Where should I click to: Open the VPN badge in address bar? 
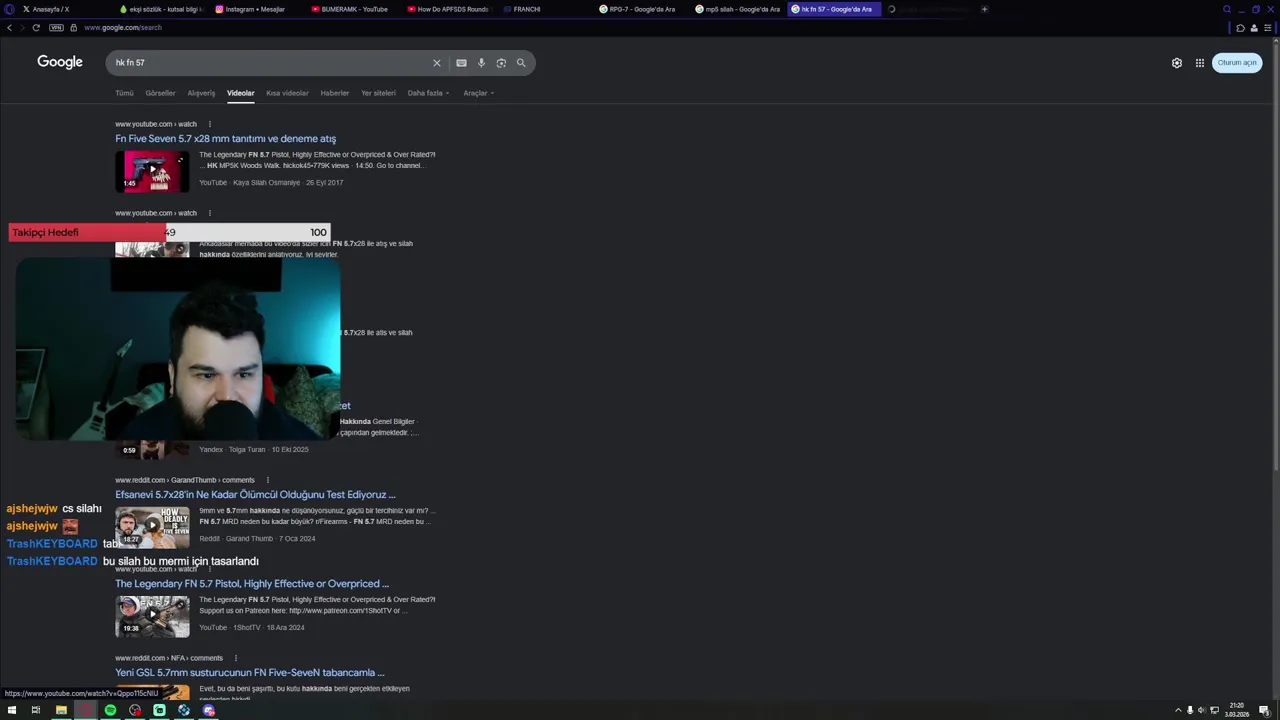(56, 28)
